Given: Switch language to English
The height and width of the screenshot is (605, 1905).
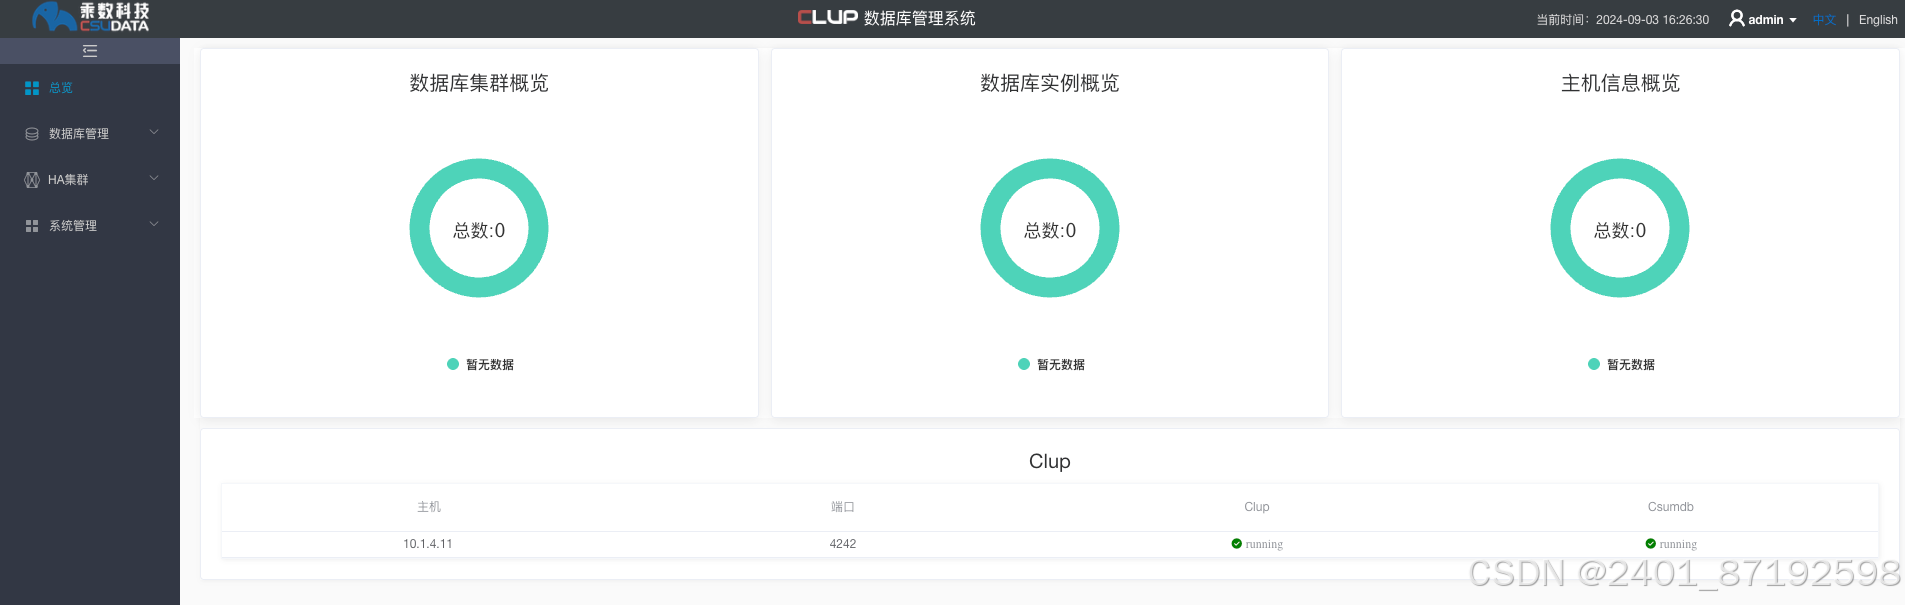Looking at the screenshot, I should pyautogui.click(x=1878, y=20).
